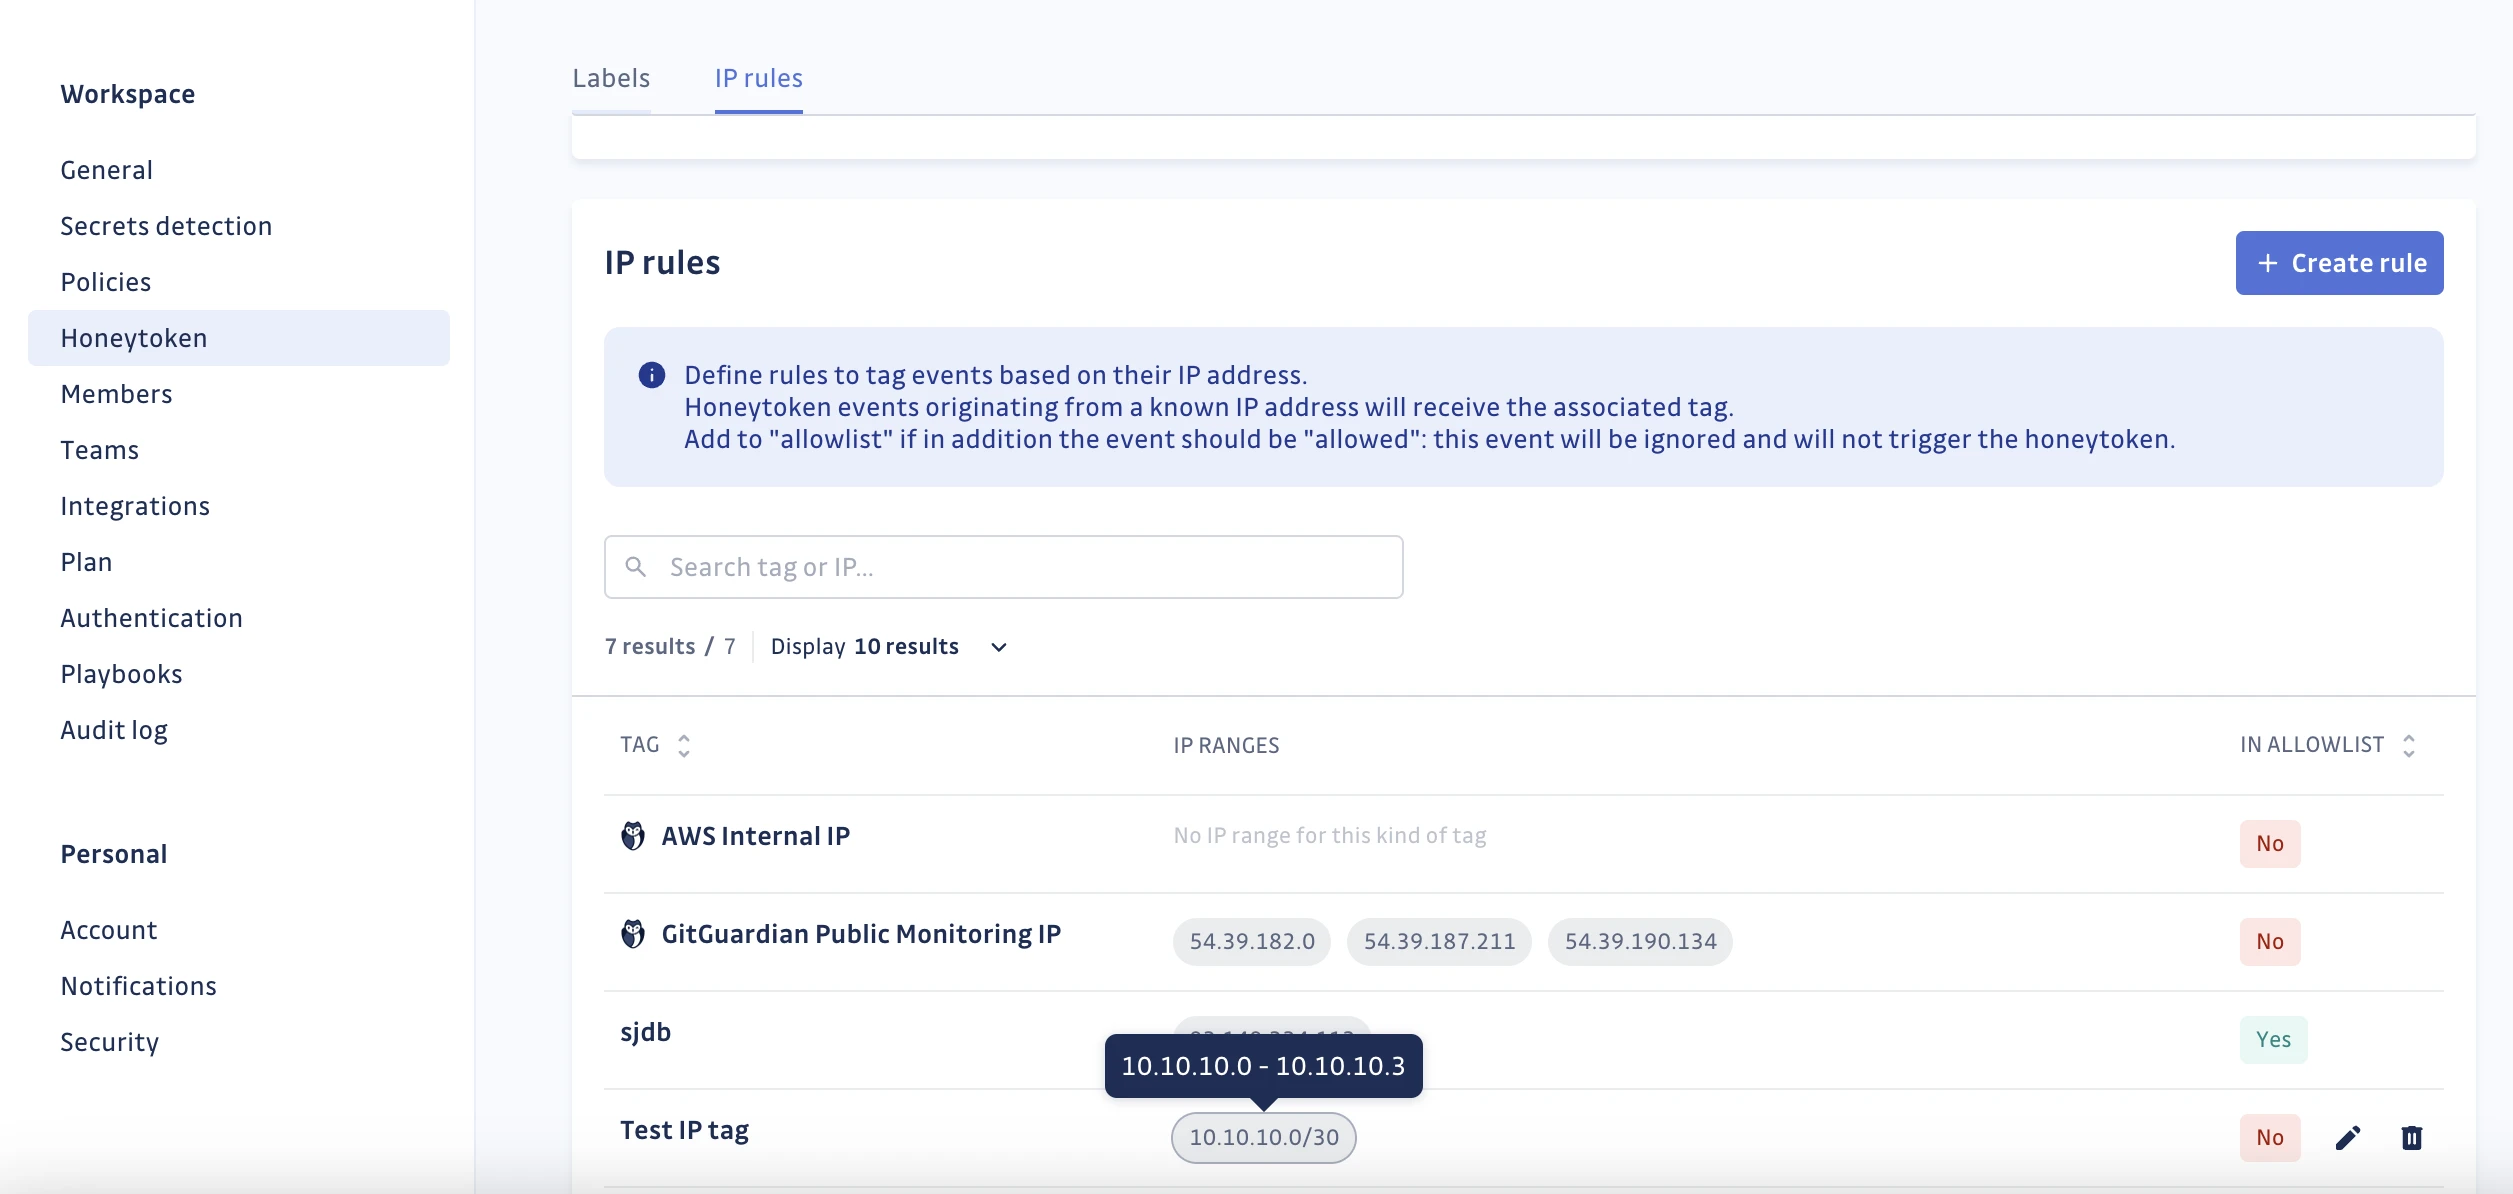Click the 54.39.182.0 IP address chip
The width and height of the screenshot is (2513, 1194).
[x=1250, y=941]
